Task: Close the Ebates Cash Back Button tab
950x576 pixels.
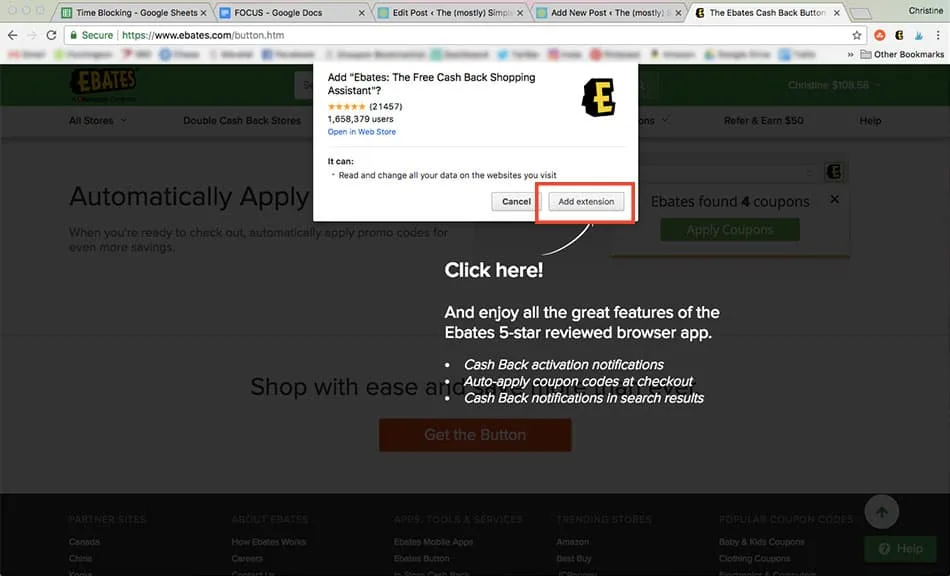Action: (x=837, y=13)
